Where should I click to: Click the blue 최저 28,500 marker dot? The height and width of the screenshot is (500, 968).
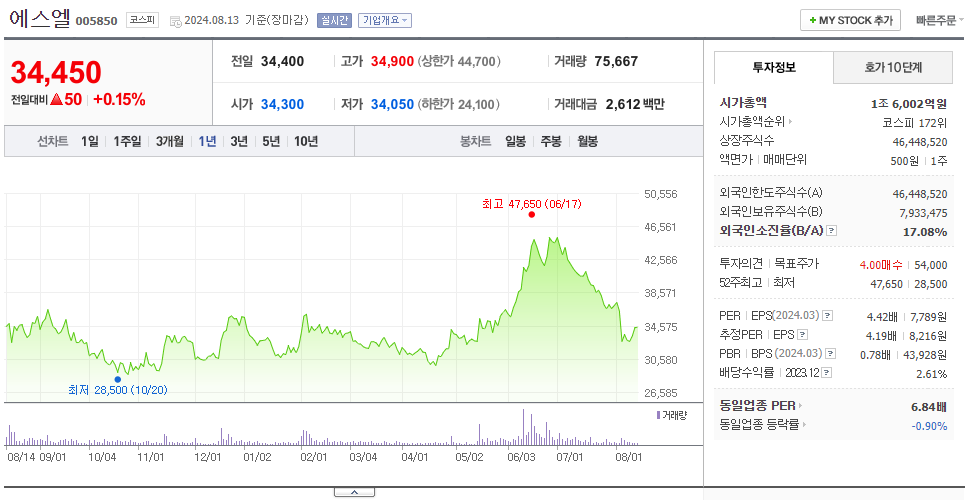[117, 379]
